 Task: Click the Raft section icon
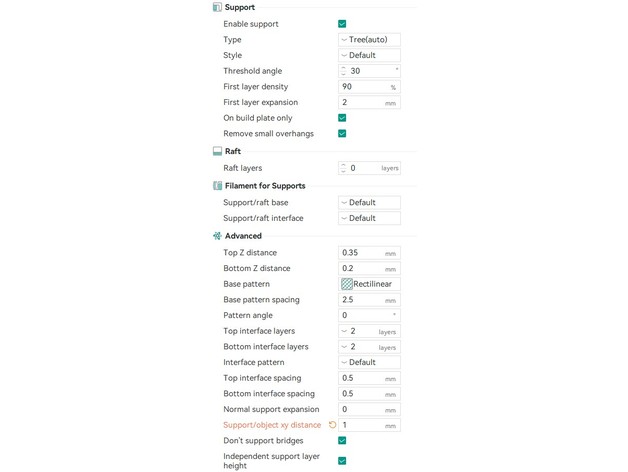pos(217,151)
